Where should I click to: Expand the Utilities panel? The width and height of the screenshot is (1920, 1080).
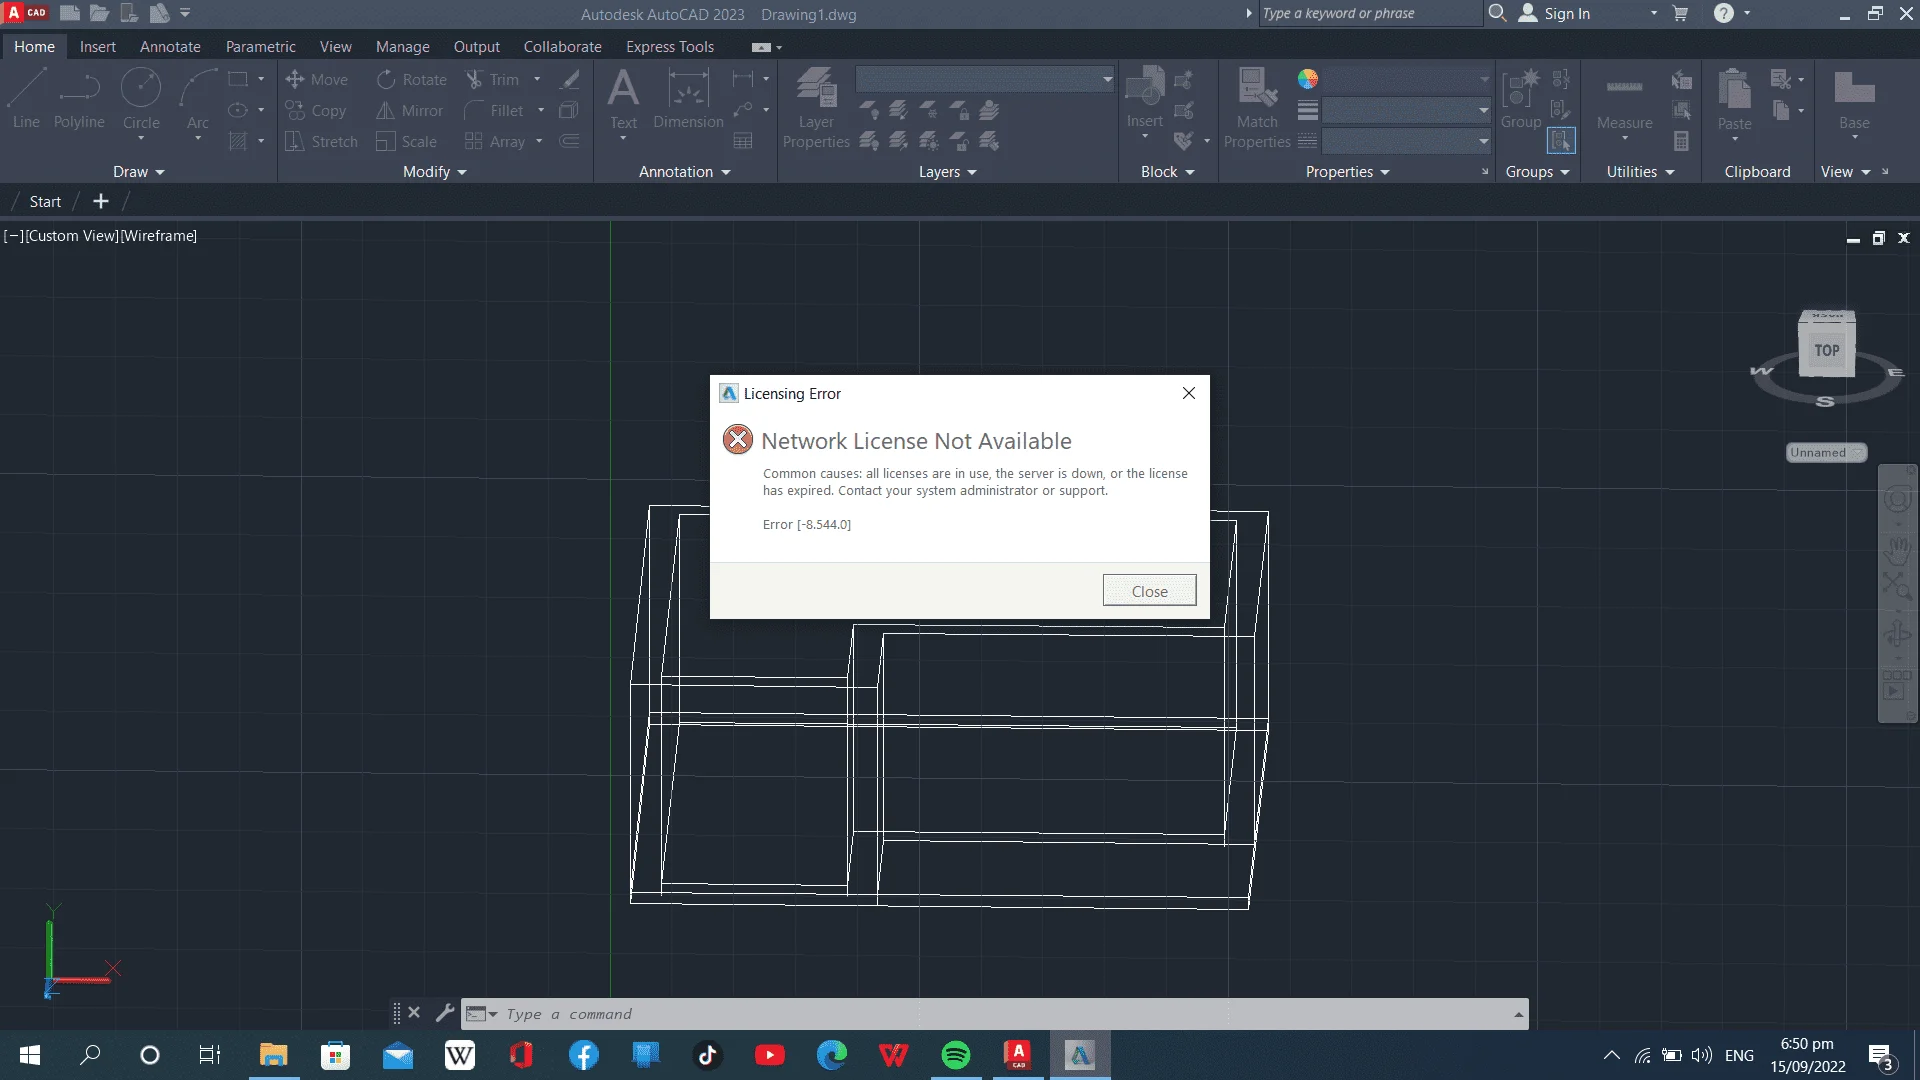(x=1640, y=172)
